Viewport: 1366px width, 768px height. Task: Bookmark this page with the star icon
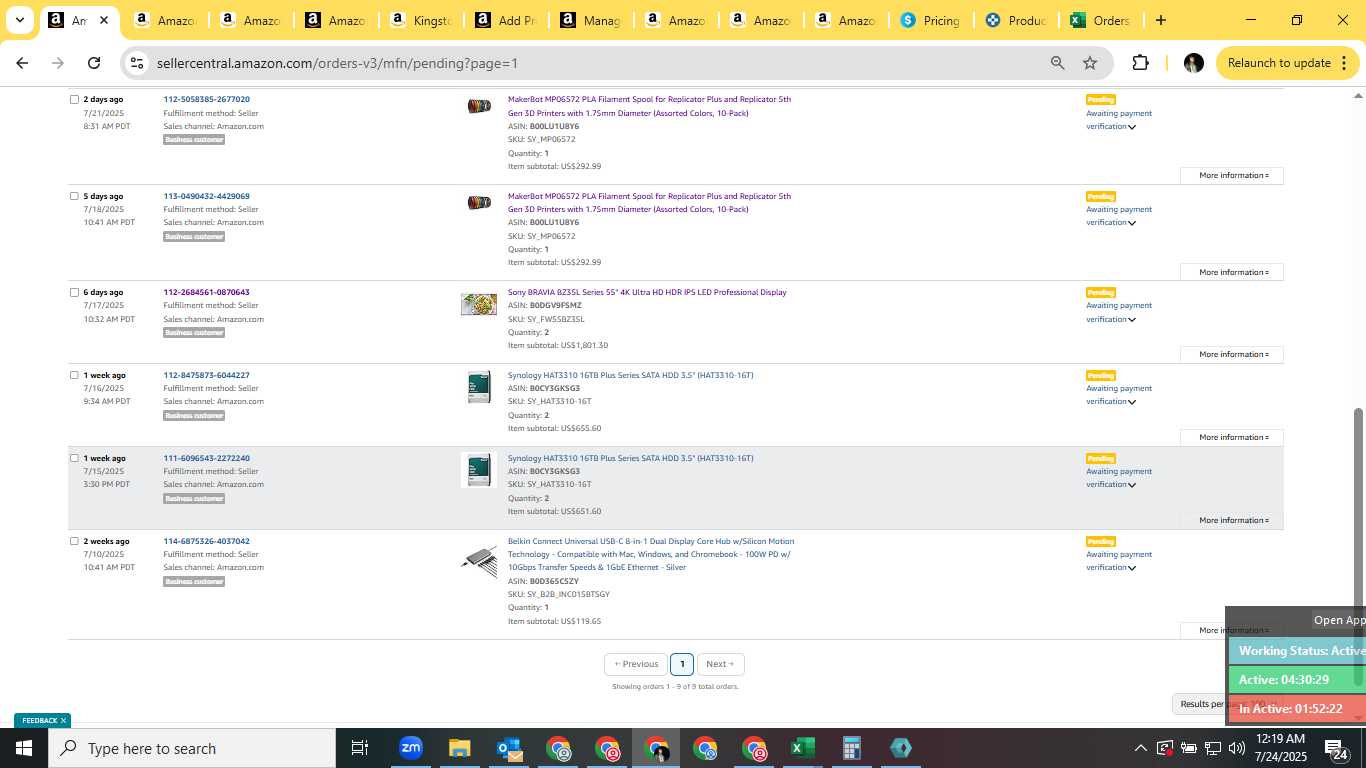coord(1090,63)
